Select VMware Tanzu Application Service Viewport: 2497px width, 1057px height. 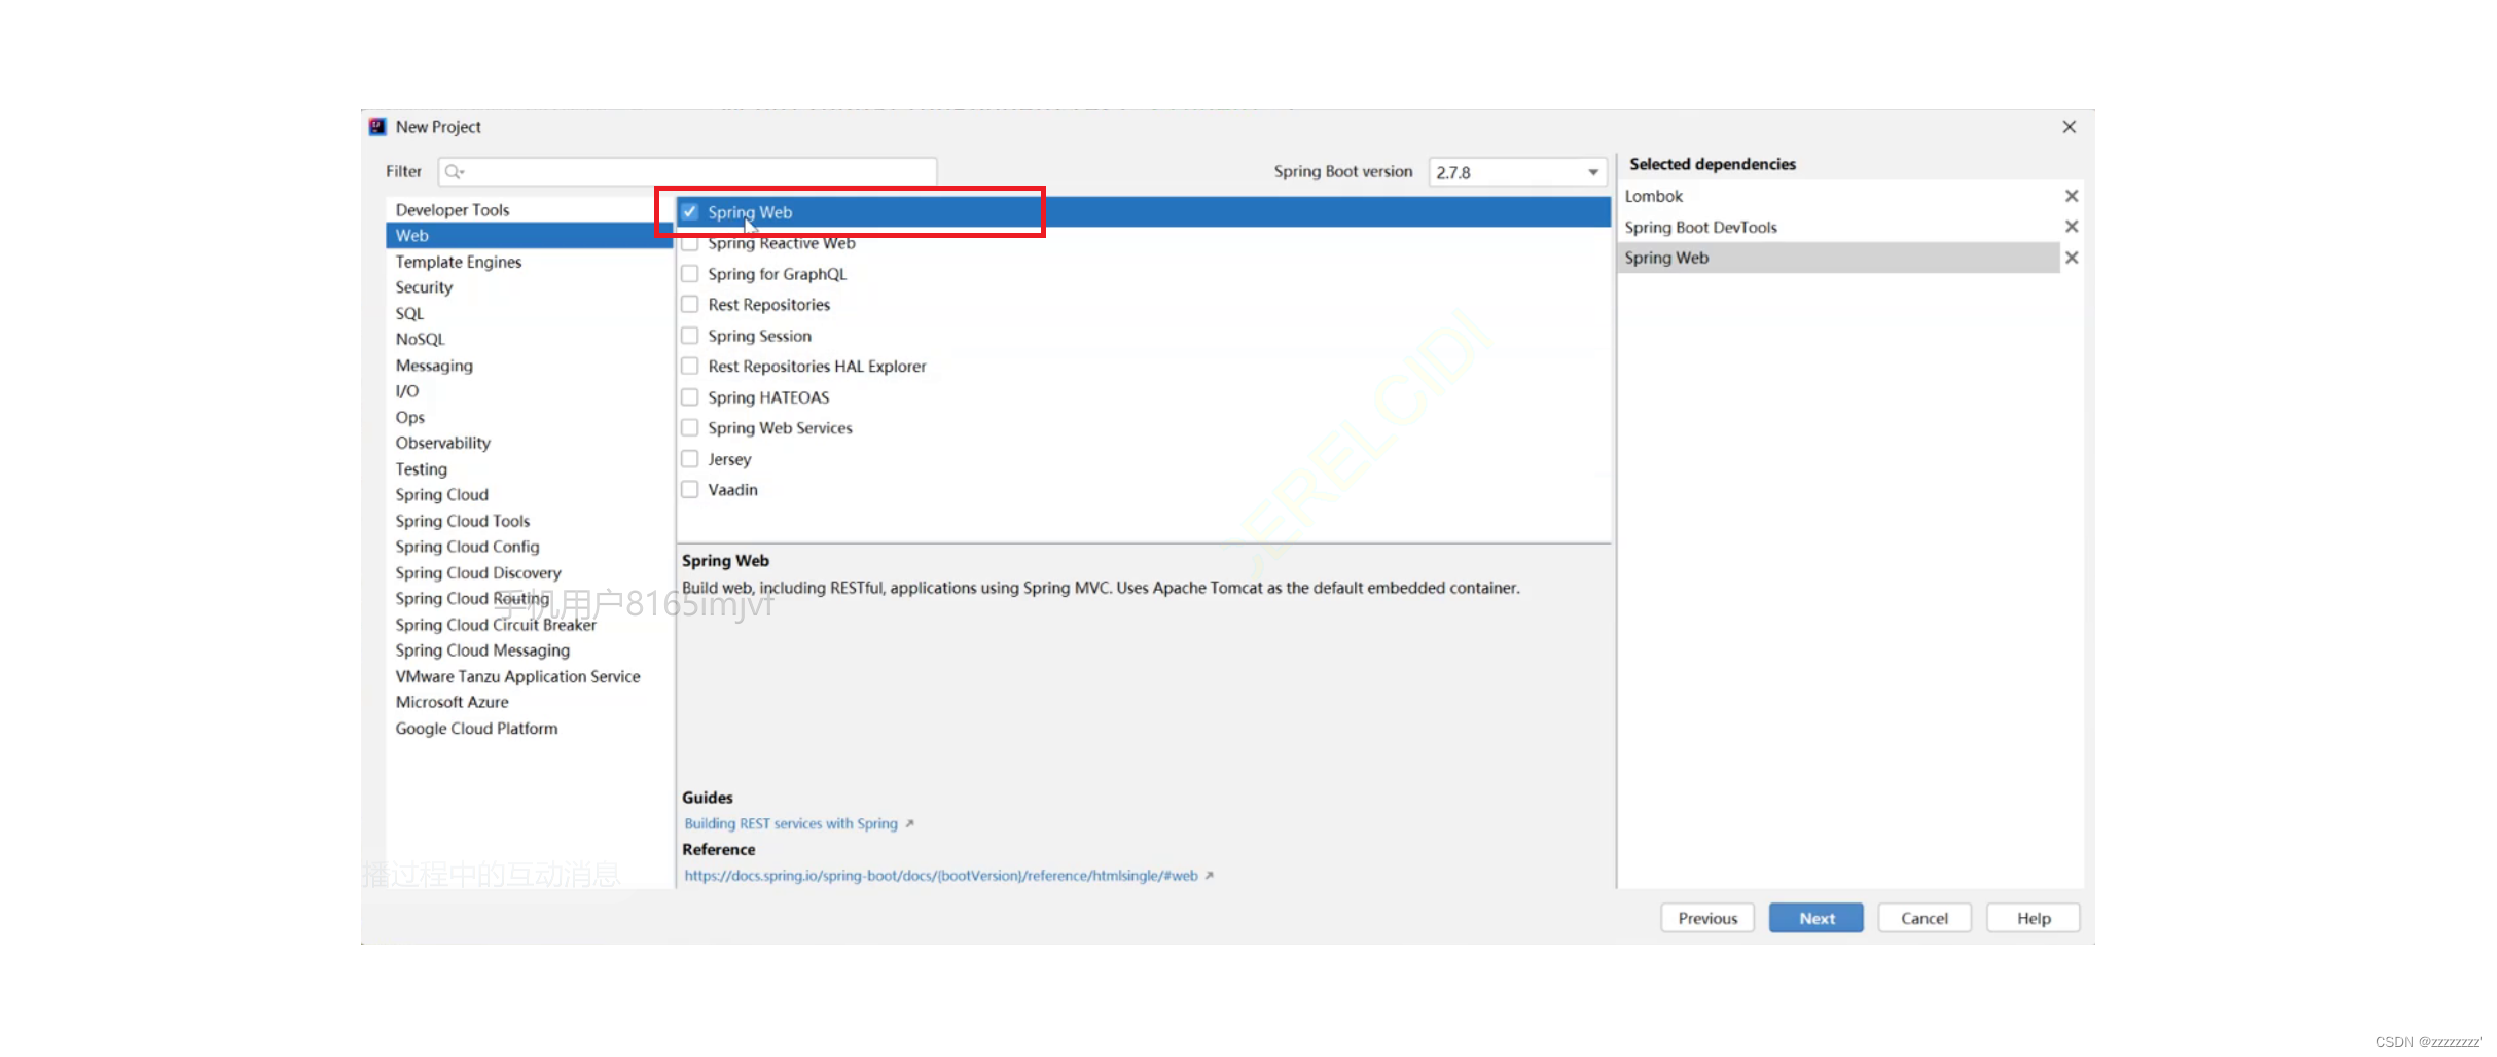pyautogui.click(x=529, y=677)
